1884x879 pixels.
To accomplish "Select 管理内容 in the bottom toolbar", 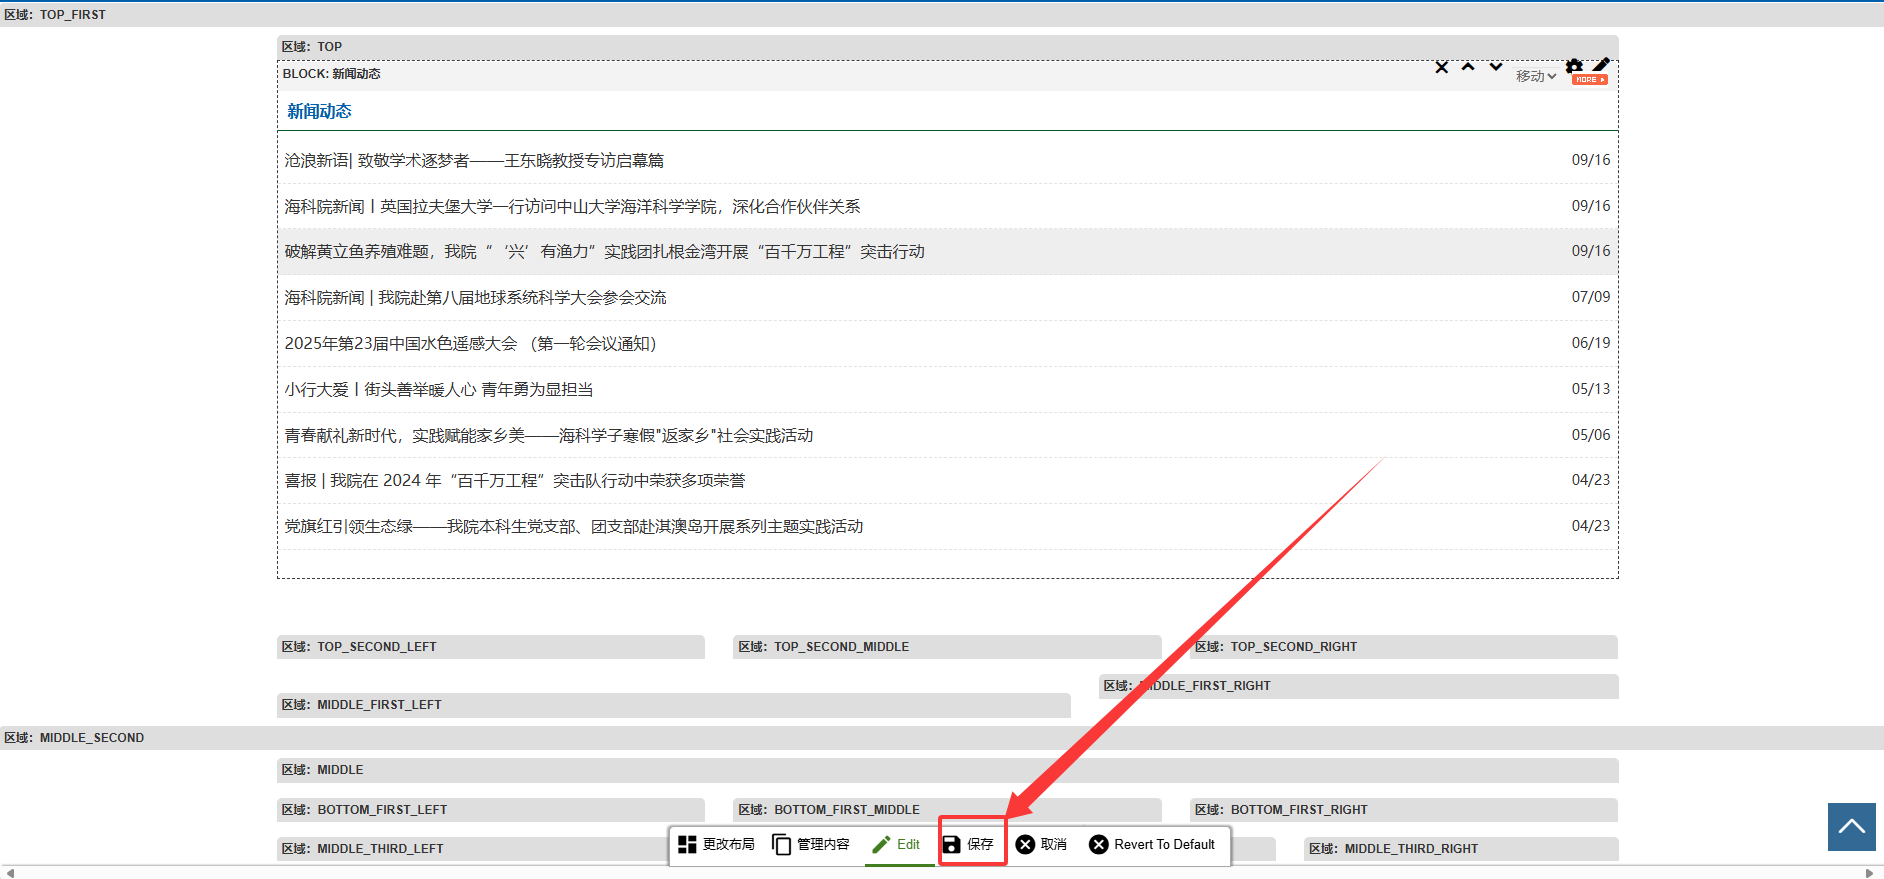I will click(x=811, y=845).
